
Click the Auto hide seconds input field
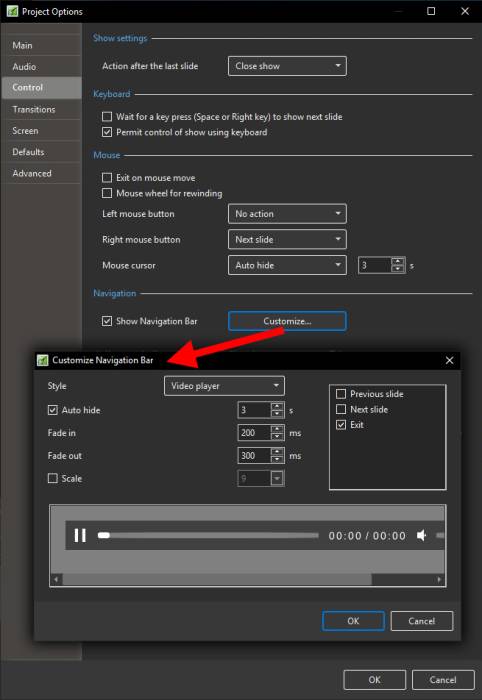[254, 410]
